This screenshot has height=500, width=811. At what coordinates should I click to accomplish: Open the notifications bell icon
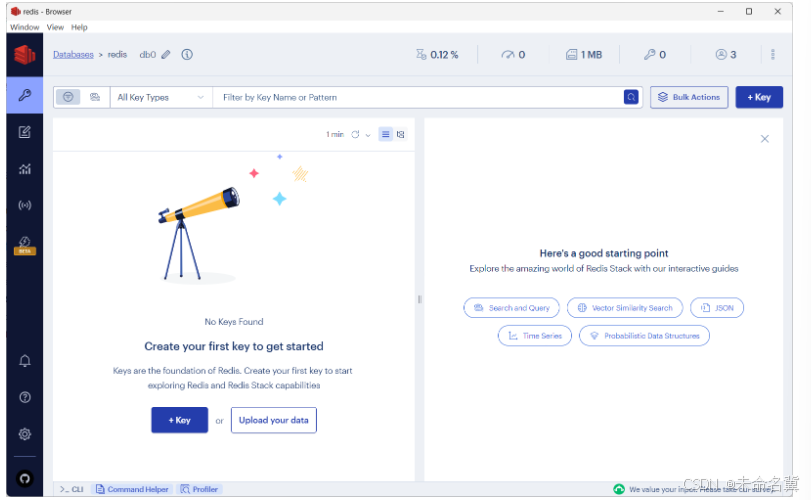pyautogui.click(x=24, y=360)
